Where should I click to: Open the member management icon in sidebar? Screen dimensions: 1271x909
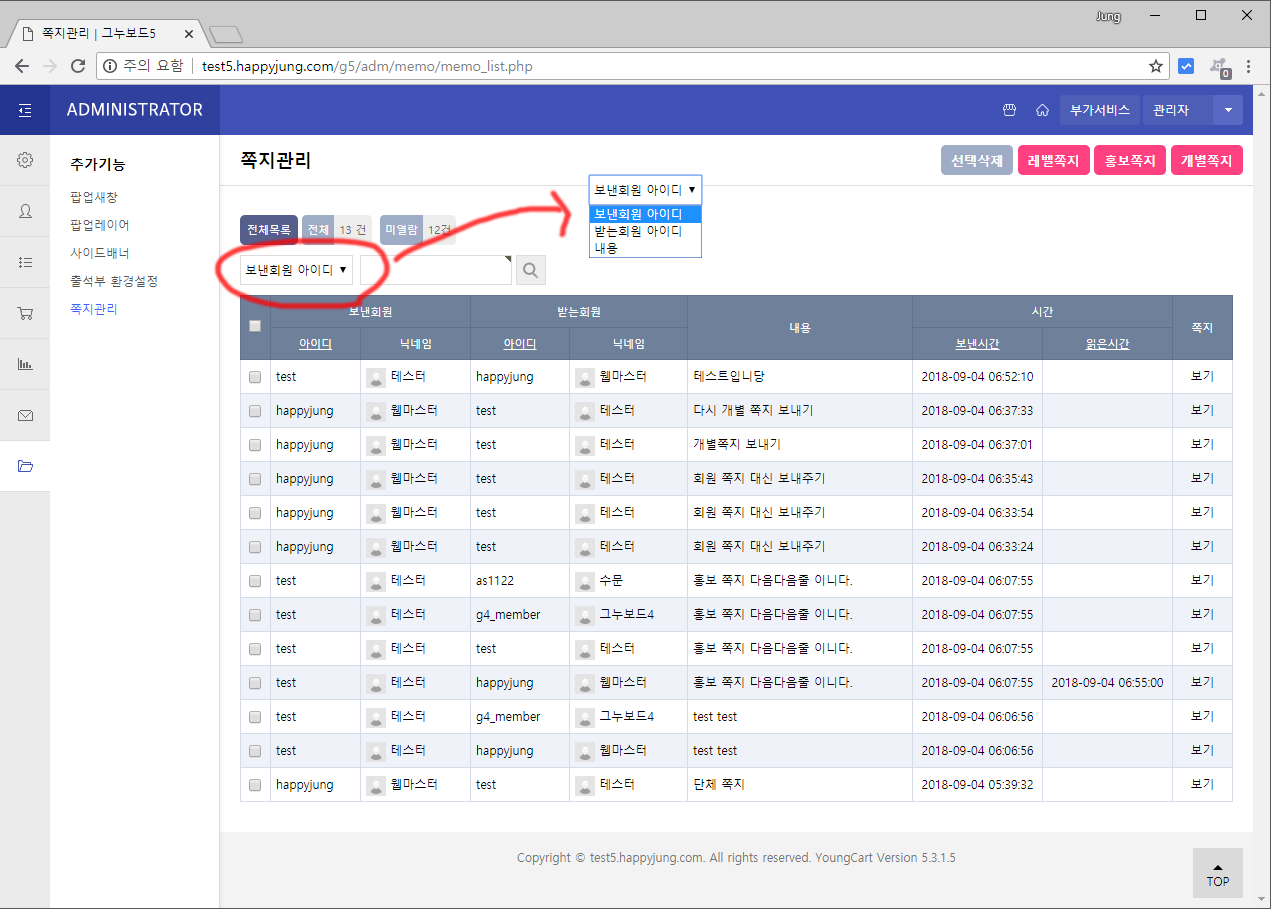click(x=25, y=211)
